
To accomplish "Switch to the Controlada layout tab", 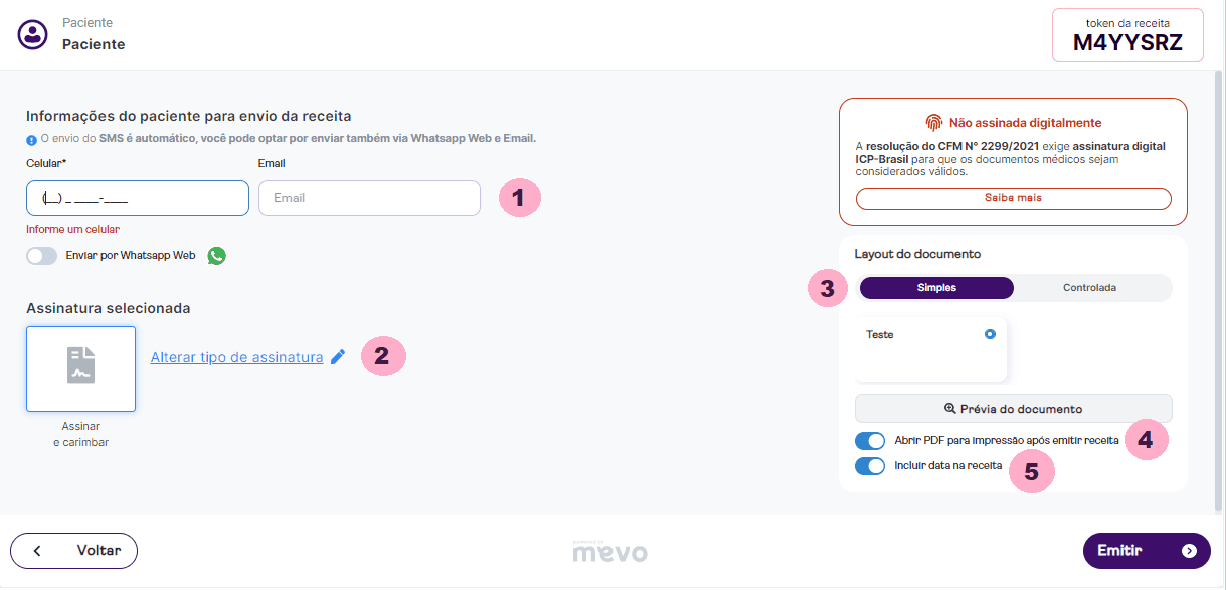I will point(1089,288).
